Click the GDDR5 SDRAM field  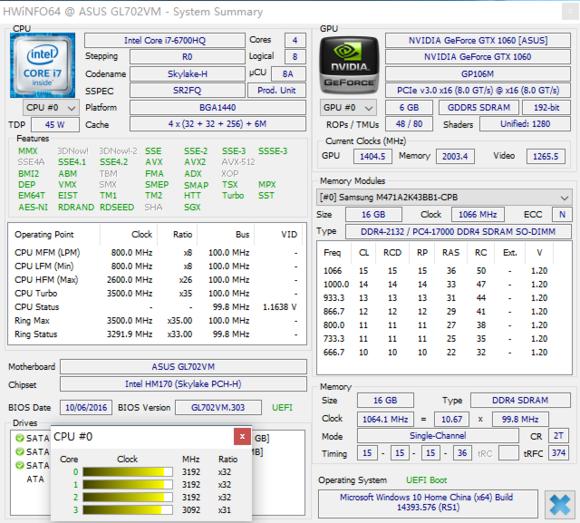point(479,108)
